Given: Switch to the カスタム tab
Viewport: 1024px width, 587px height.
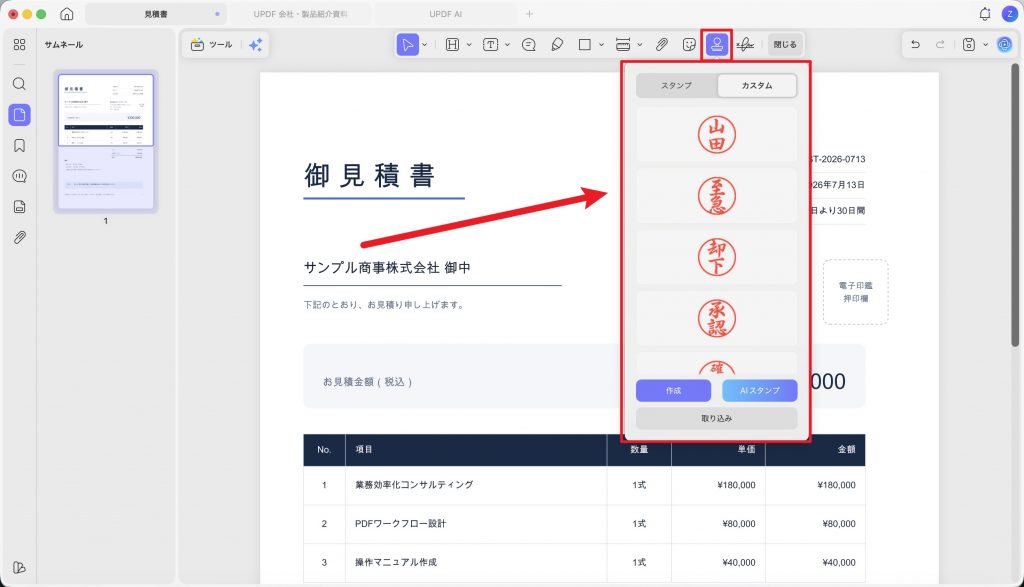Looking at the screenshot, I should click(757, 86).
